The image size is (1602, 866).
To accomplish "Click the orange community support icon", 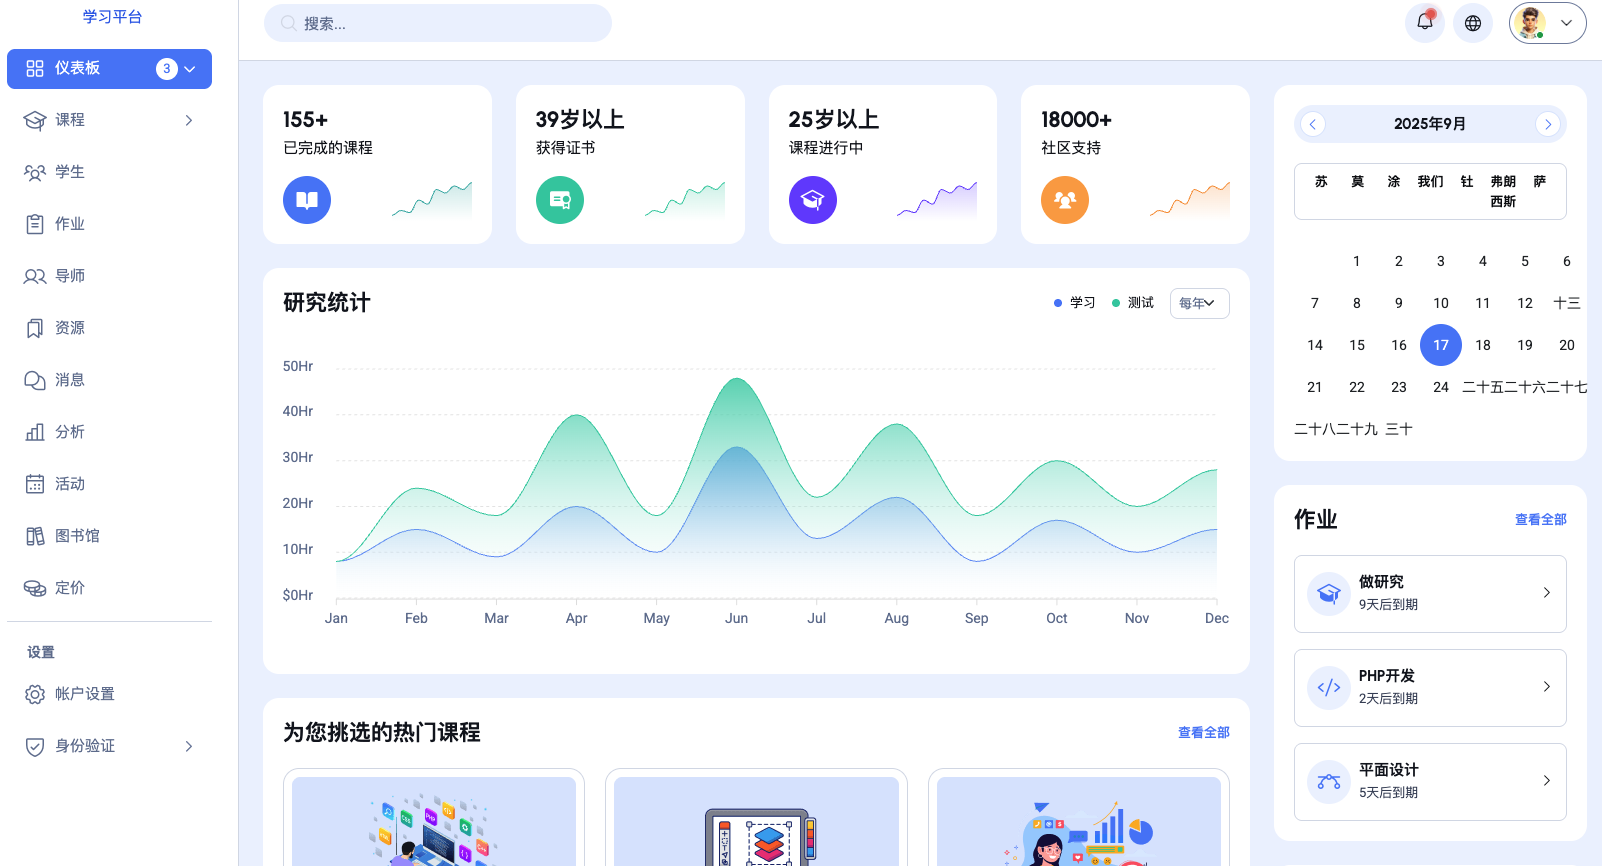I will click(1065, 200).
